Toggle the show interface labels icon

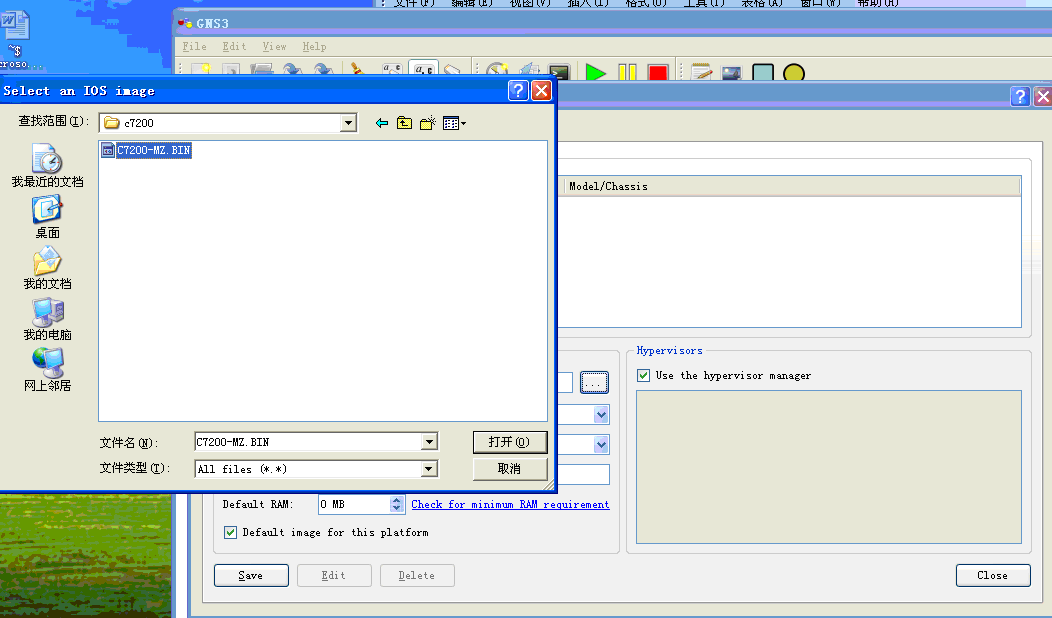[x=392, y=70]
